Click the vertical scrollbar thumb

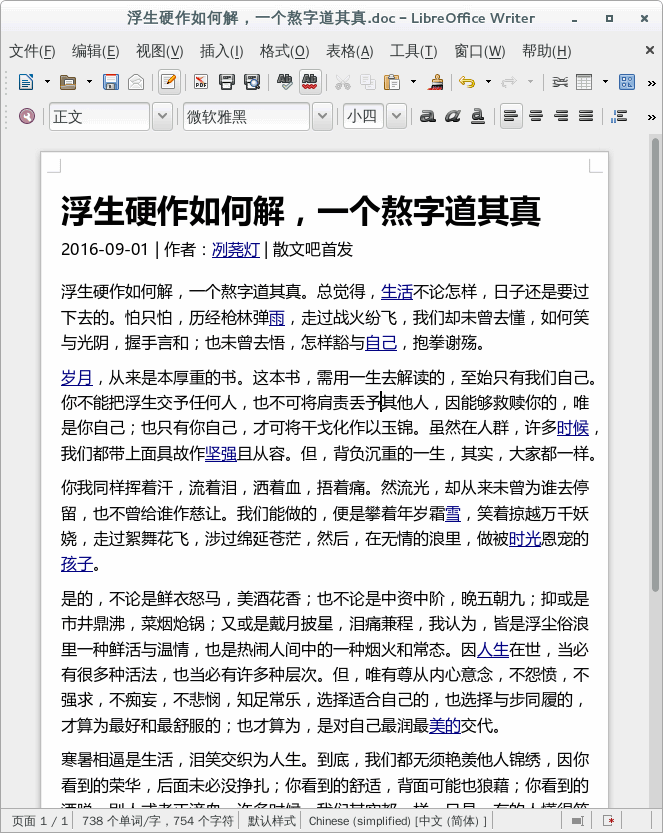[656, 364]
